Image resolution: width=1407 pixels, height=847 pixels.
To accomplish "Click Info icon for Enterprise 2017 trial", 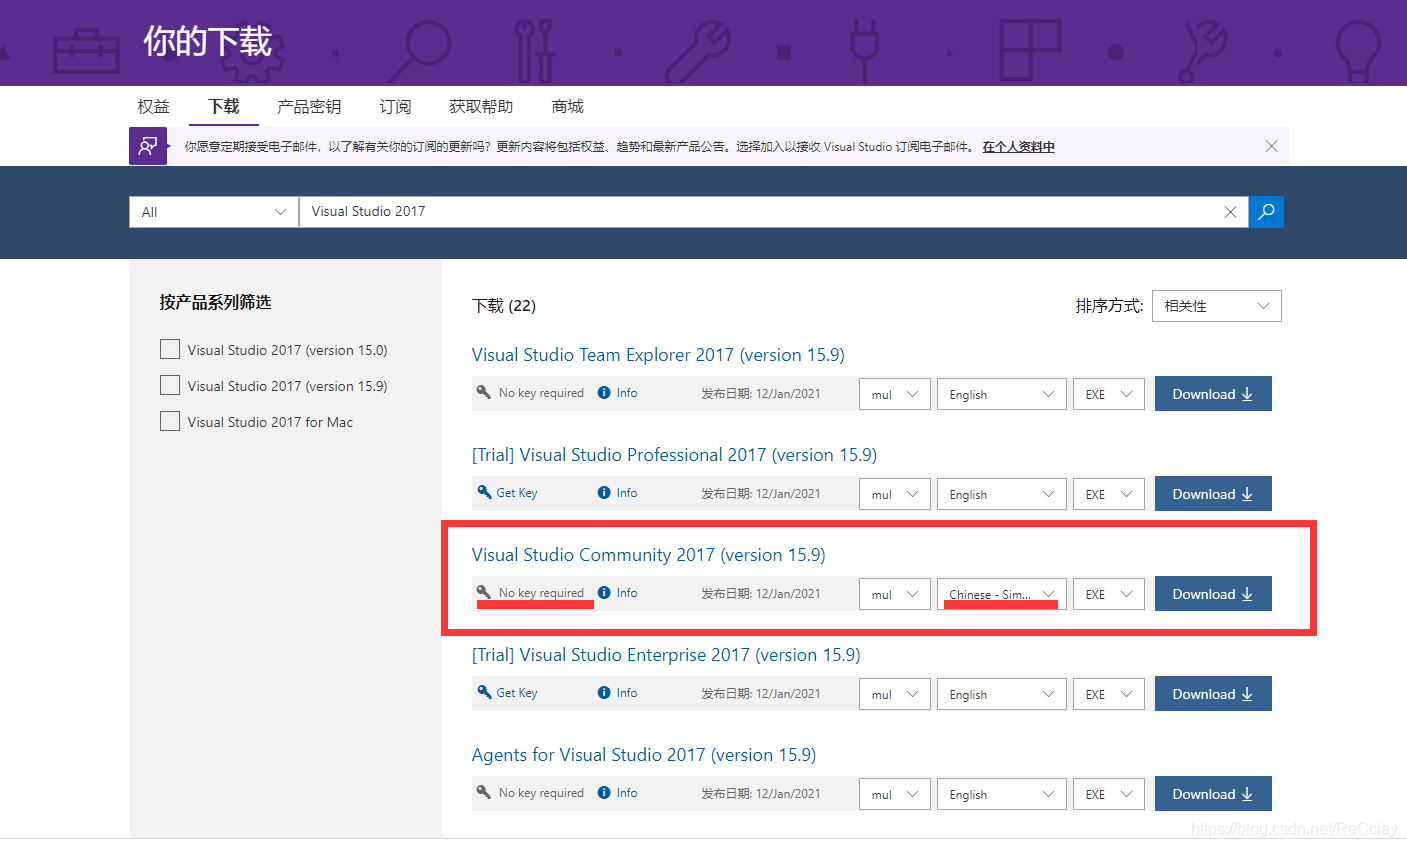I will pyautogui.click(x=604, y=693).
